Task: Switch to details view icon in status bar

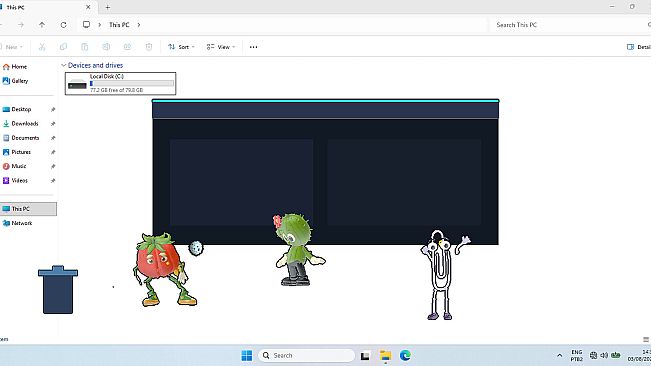Action: click(x=646, y=339)
